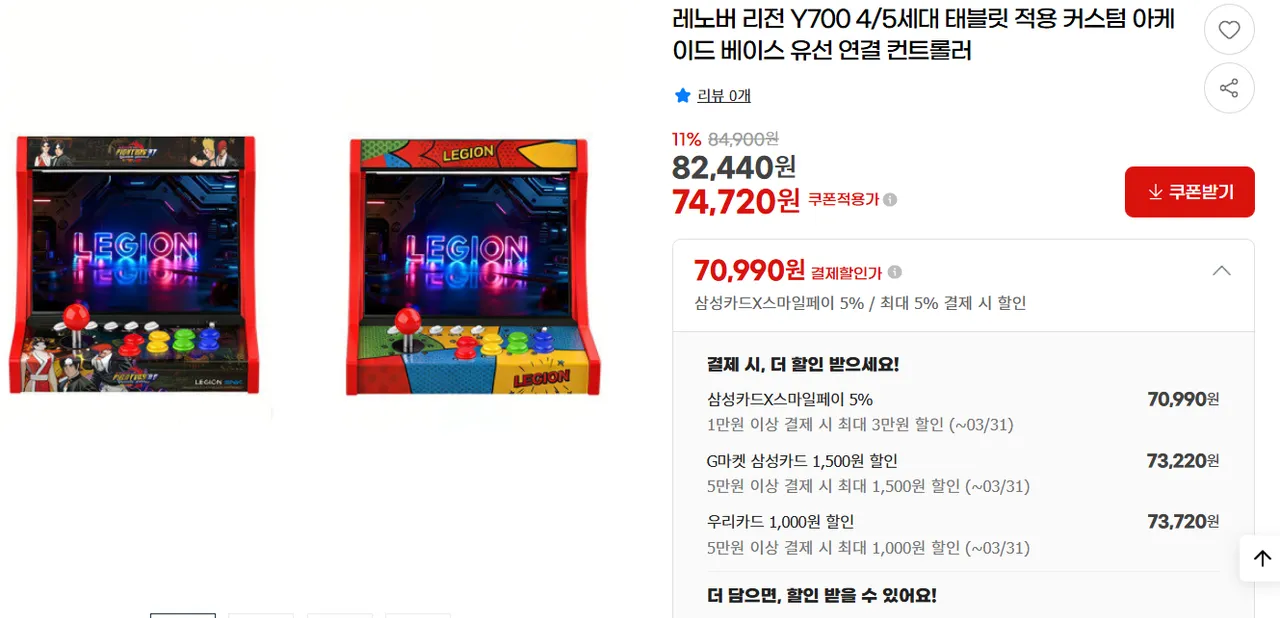Select G마켓 삼성카드 1,500원 할인 option

[x=963, y=473]
